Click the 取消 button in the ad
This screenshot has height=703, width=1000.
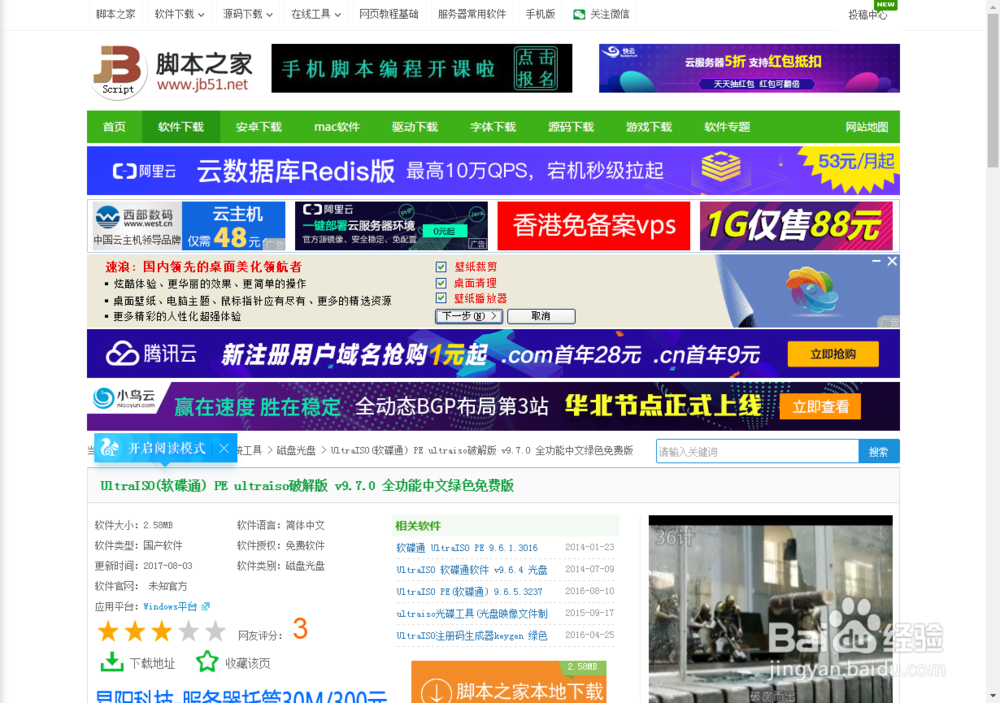(x=541, y=316)
